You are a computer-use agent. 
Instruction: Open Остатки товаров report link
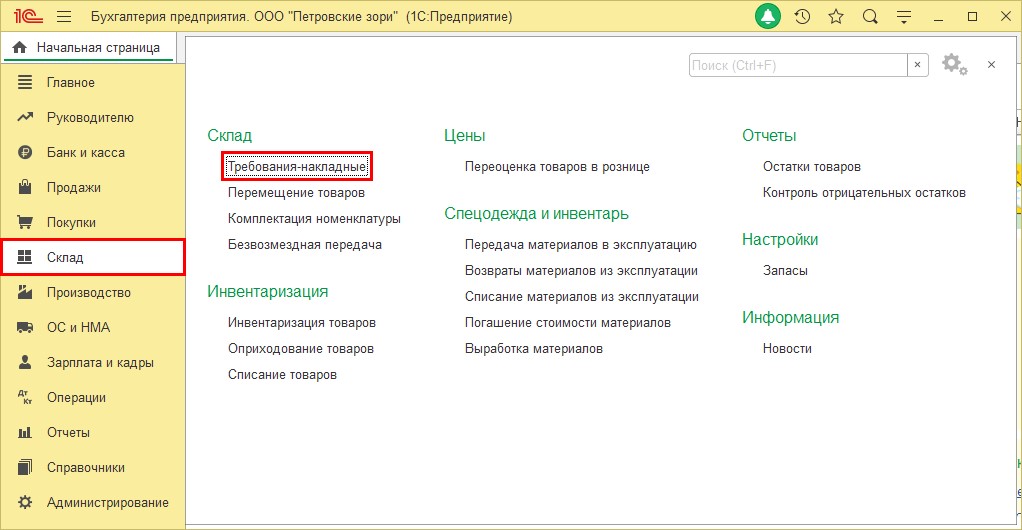pos(811,167)
